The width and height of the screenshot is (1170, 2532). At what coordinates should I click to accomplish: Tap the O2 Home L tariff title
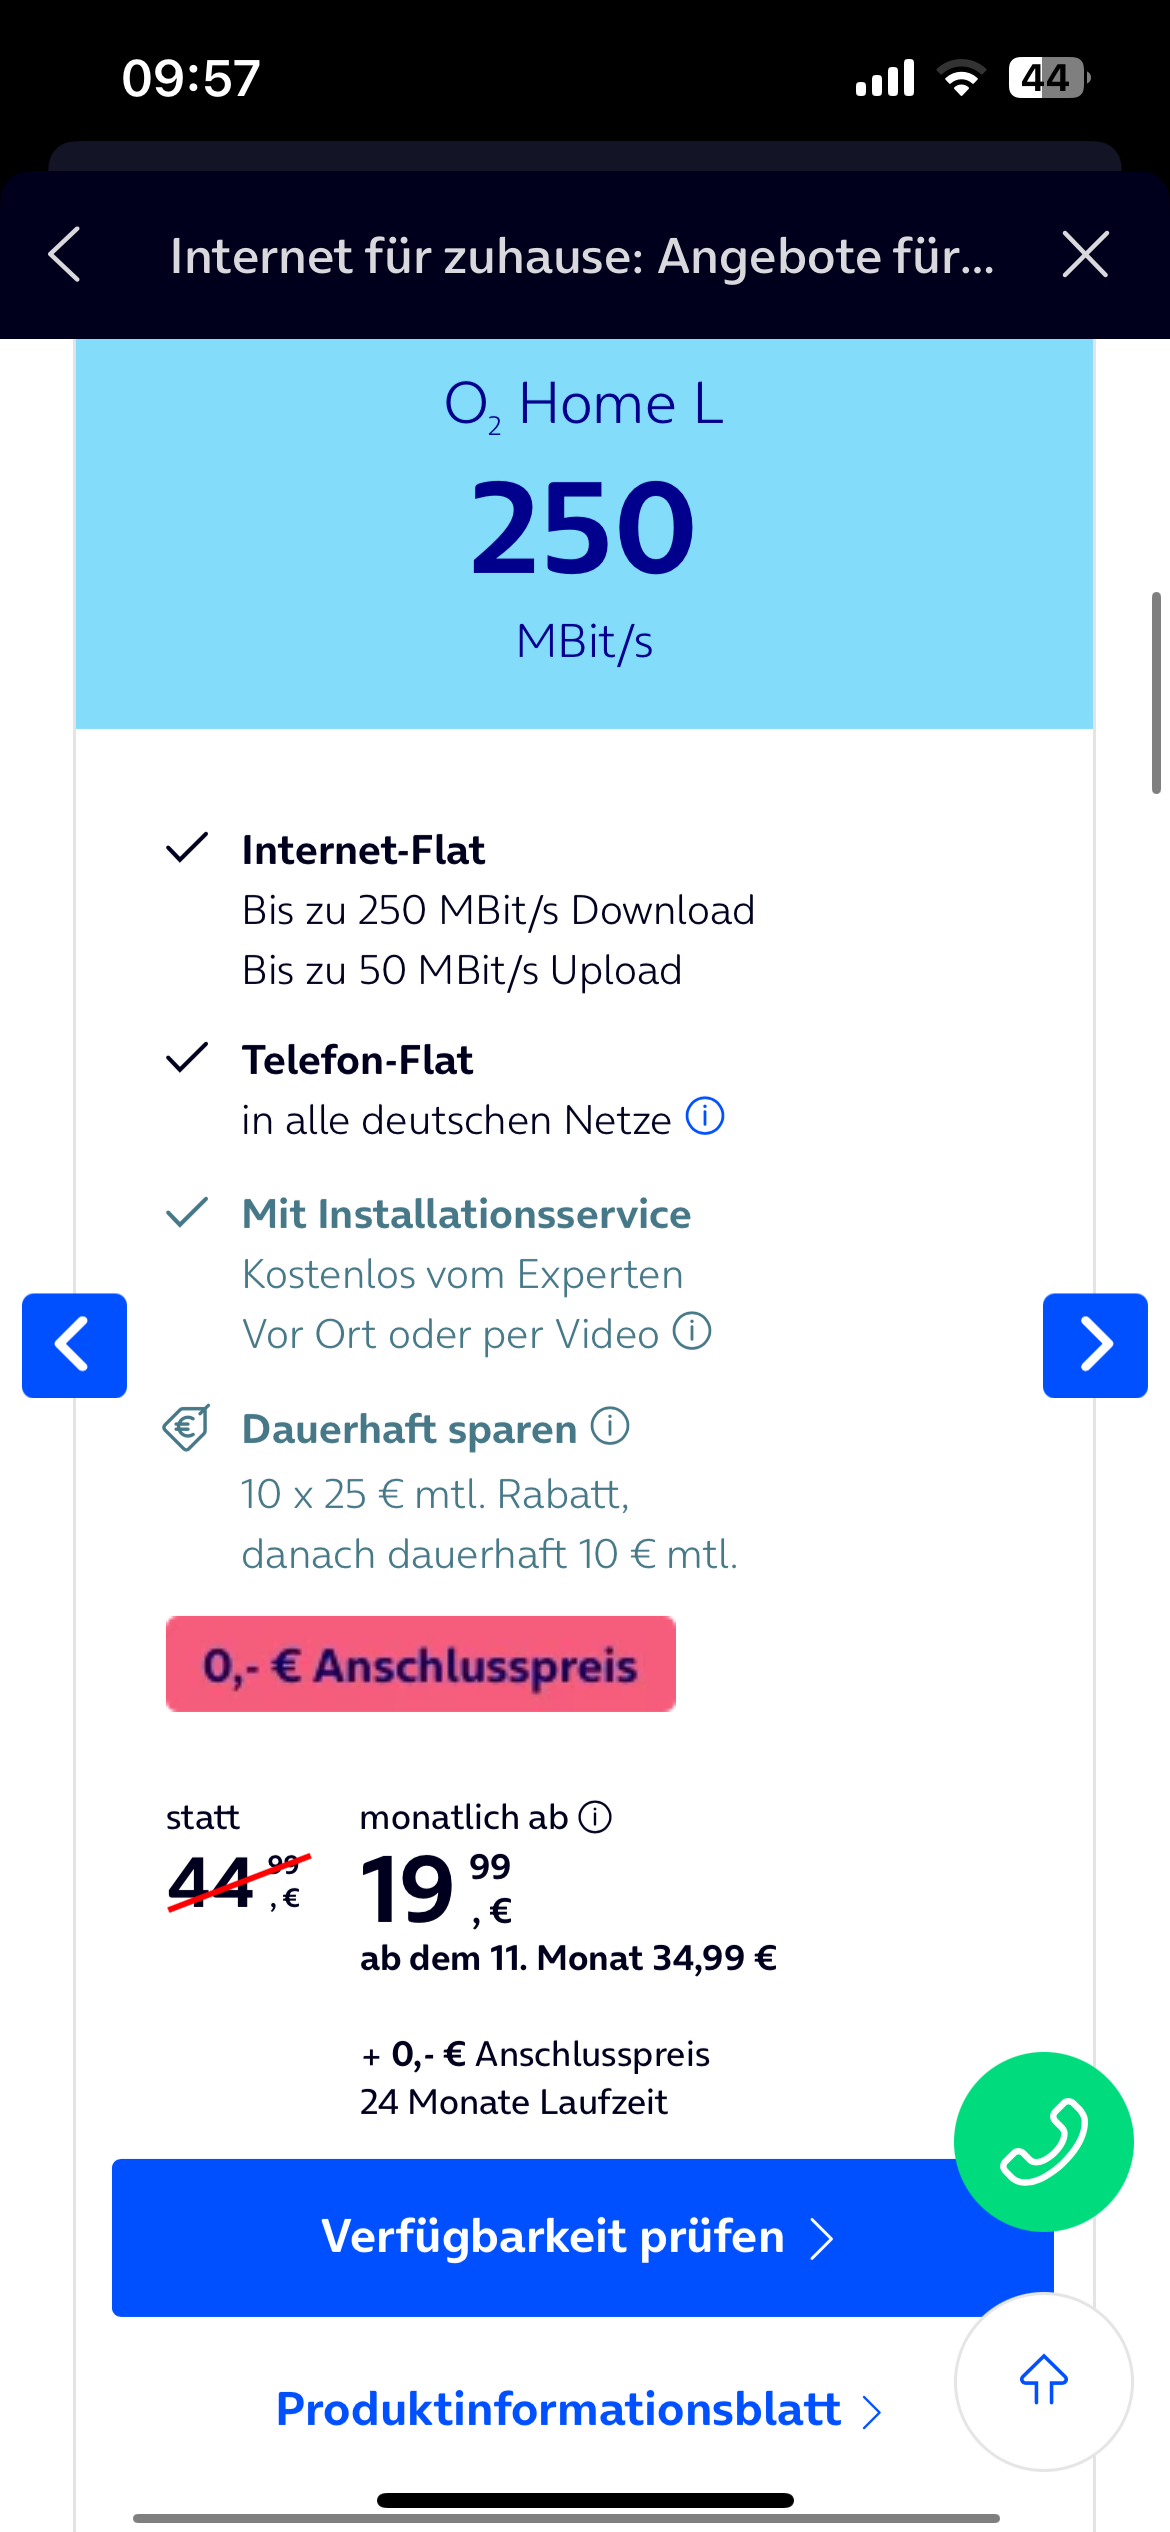click(584, 405)
